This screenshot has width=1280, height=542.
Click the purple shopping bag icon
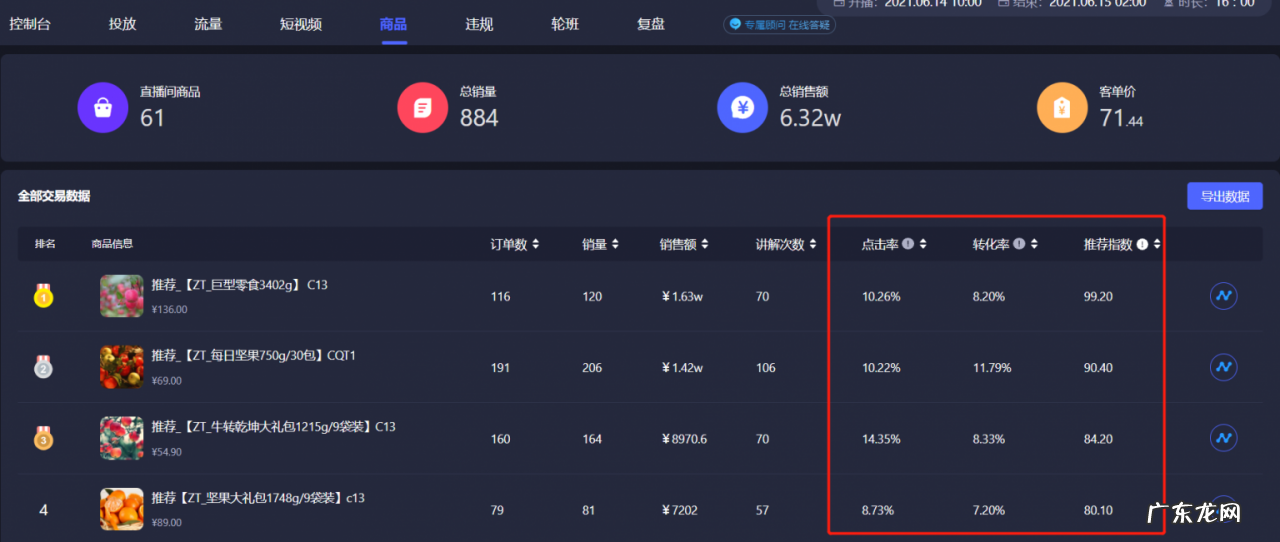pyautogui.click(x=103, y=107)
